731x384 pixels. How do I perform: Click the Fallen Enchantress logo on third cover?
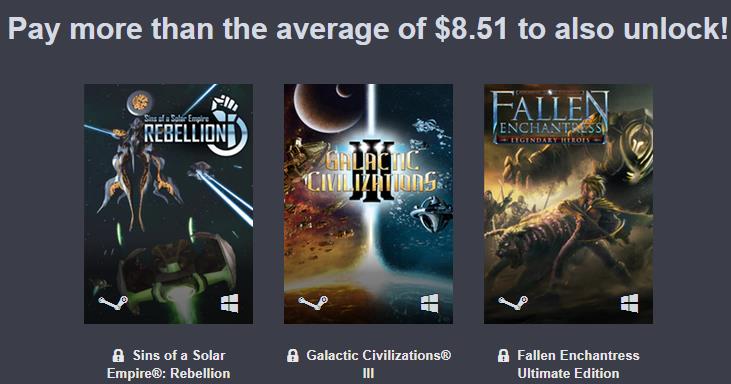(550, 117)
